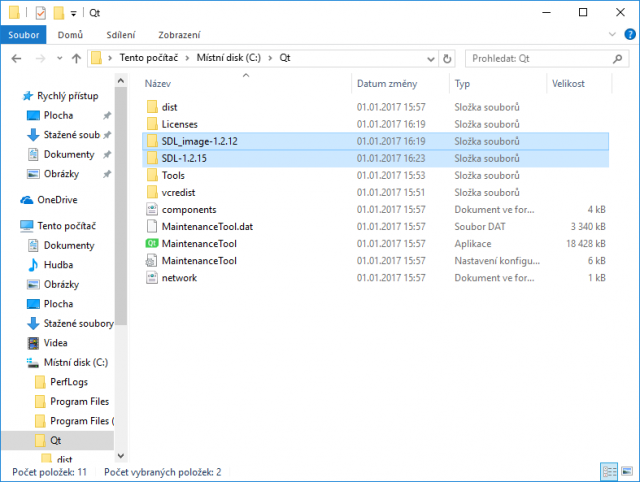This screenshot has width=640, height=482.
Task: Open Quick Access Toolbar customize dropdown
Action: (73, 14)
